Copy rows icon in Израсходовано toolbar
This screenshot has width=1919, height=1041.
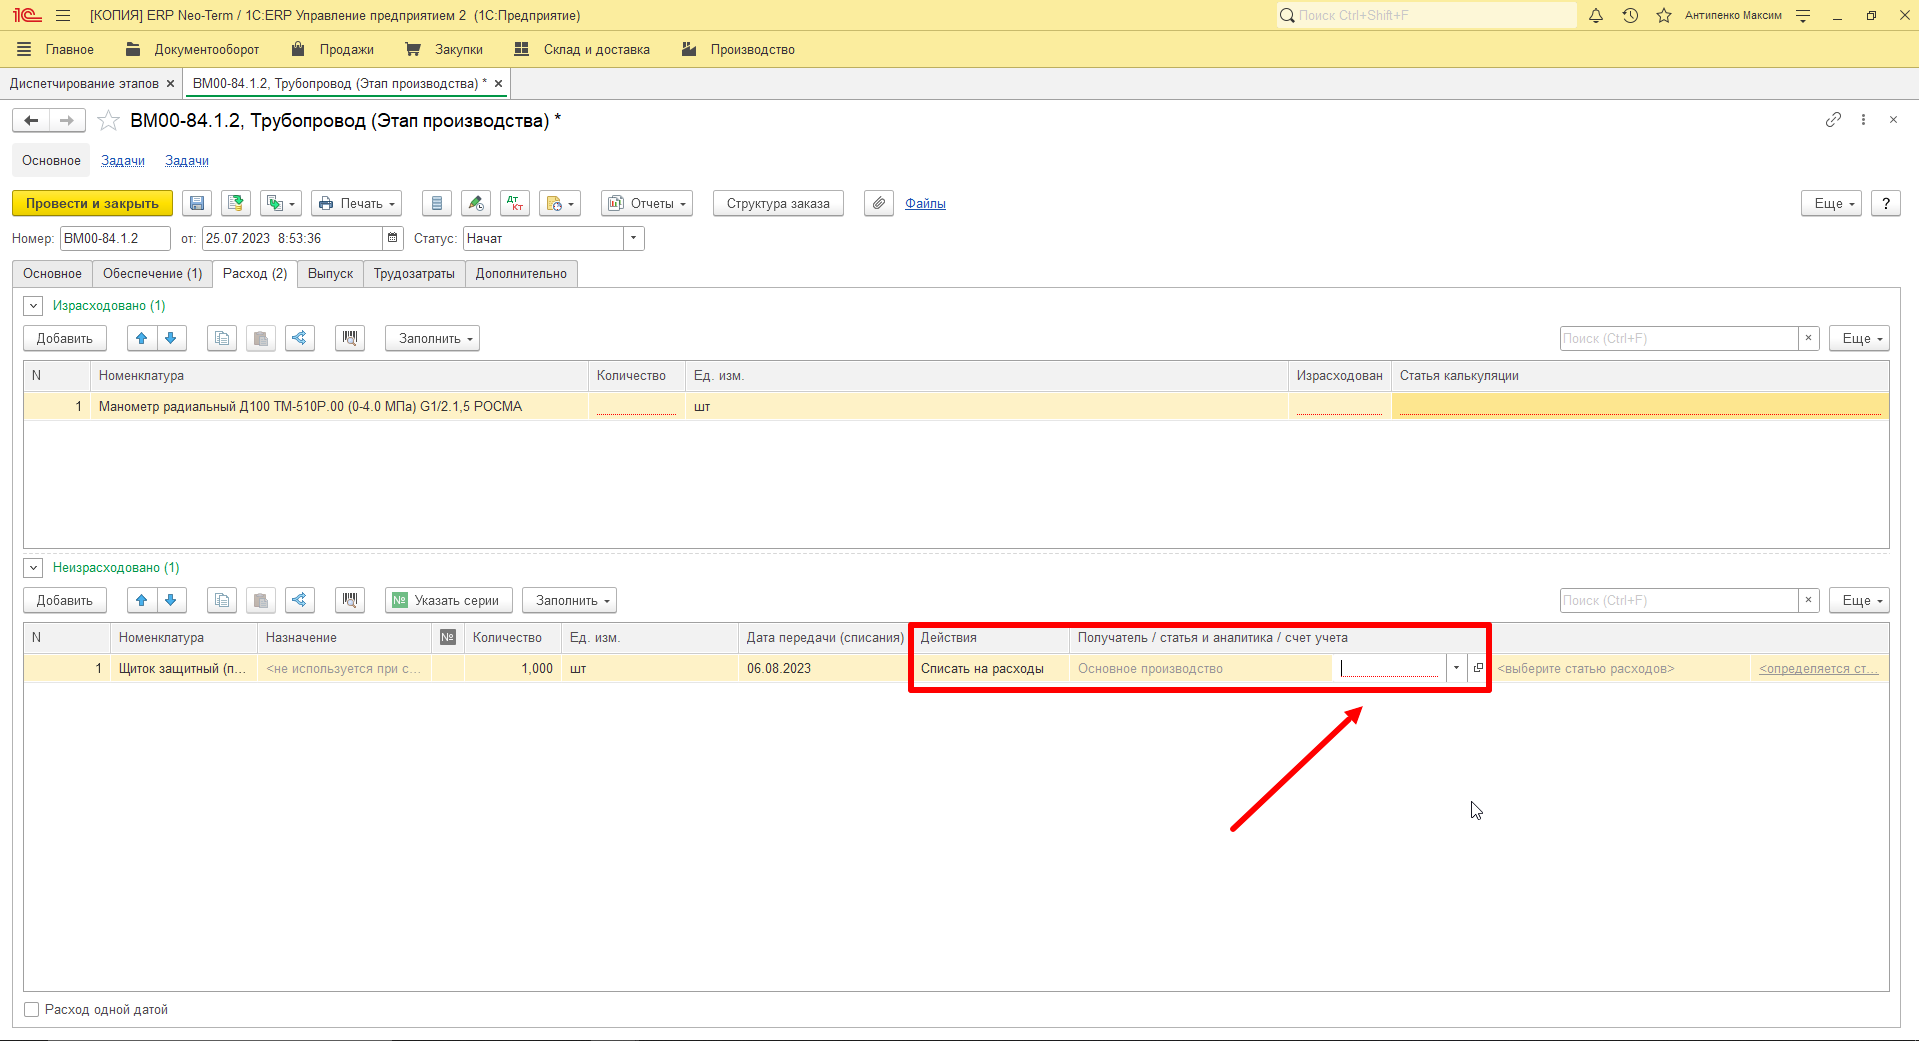pyautogui.click(x=222, y=338)
